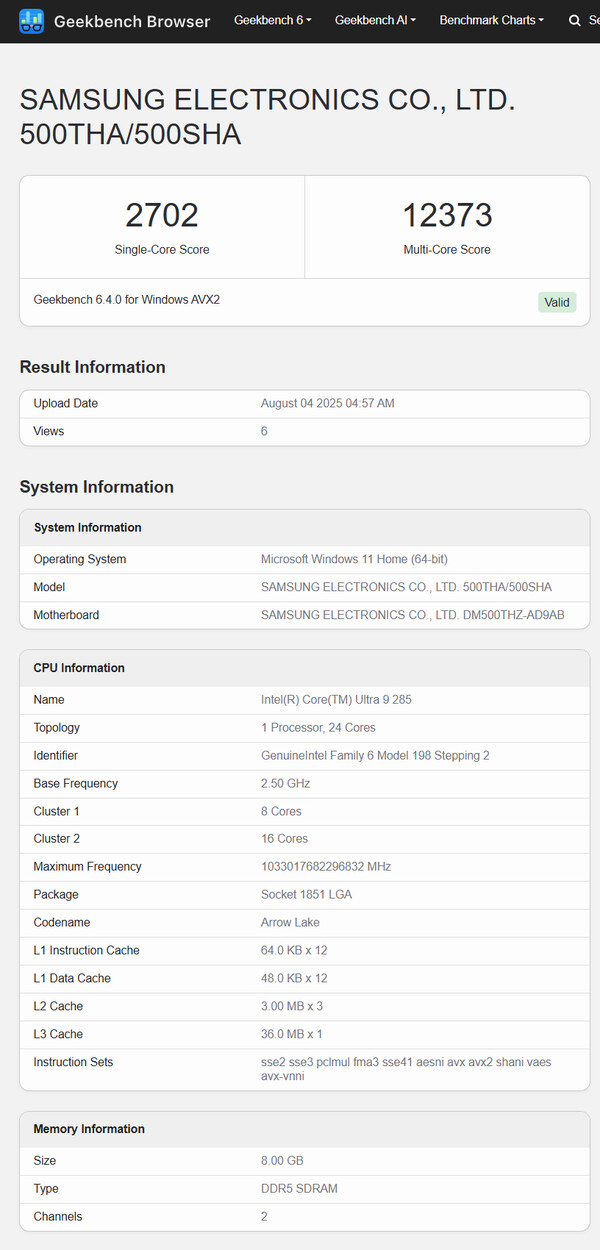Select Cluster 2 value 16 Cores
600x1250 pixels.
(x=285, y=839)
